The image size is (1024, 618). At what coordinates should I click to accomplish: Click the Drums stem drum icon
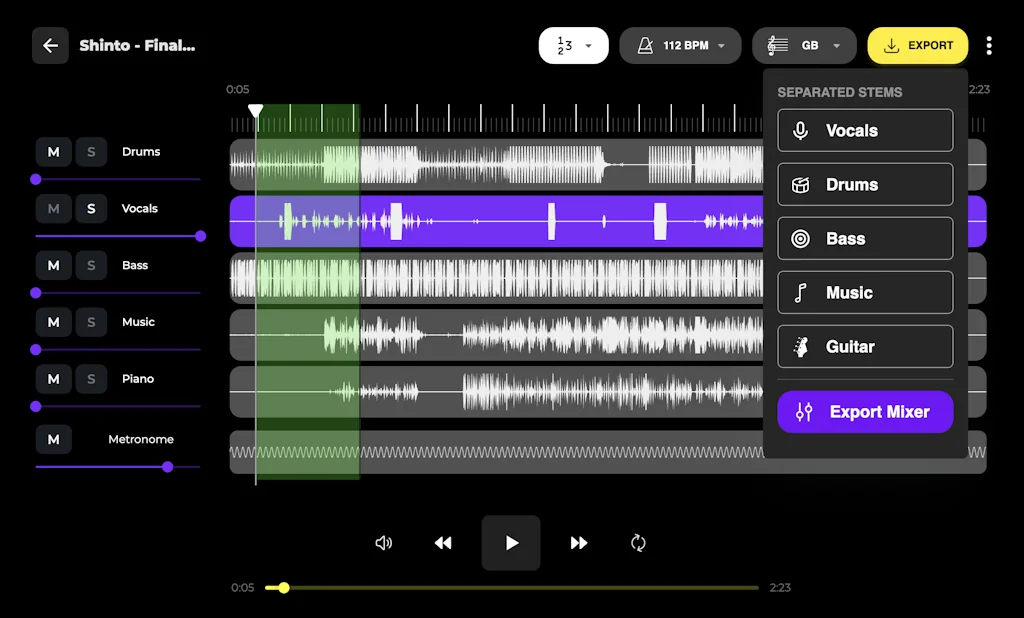click(x=799, y=184)
